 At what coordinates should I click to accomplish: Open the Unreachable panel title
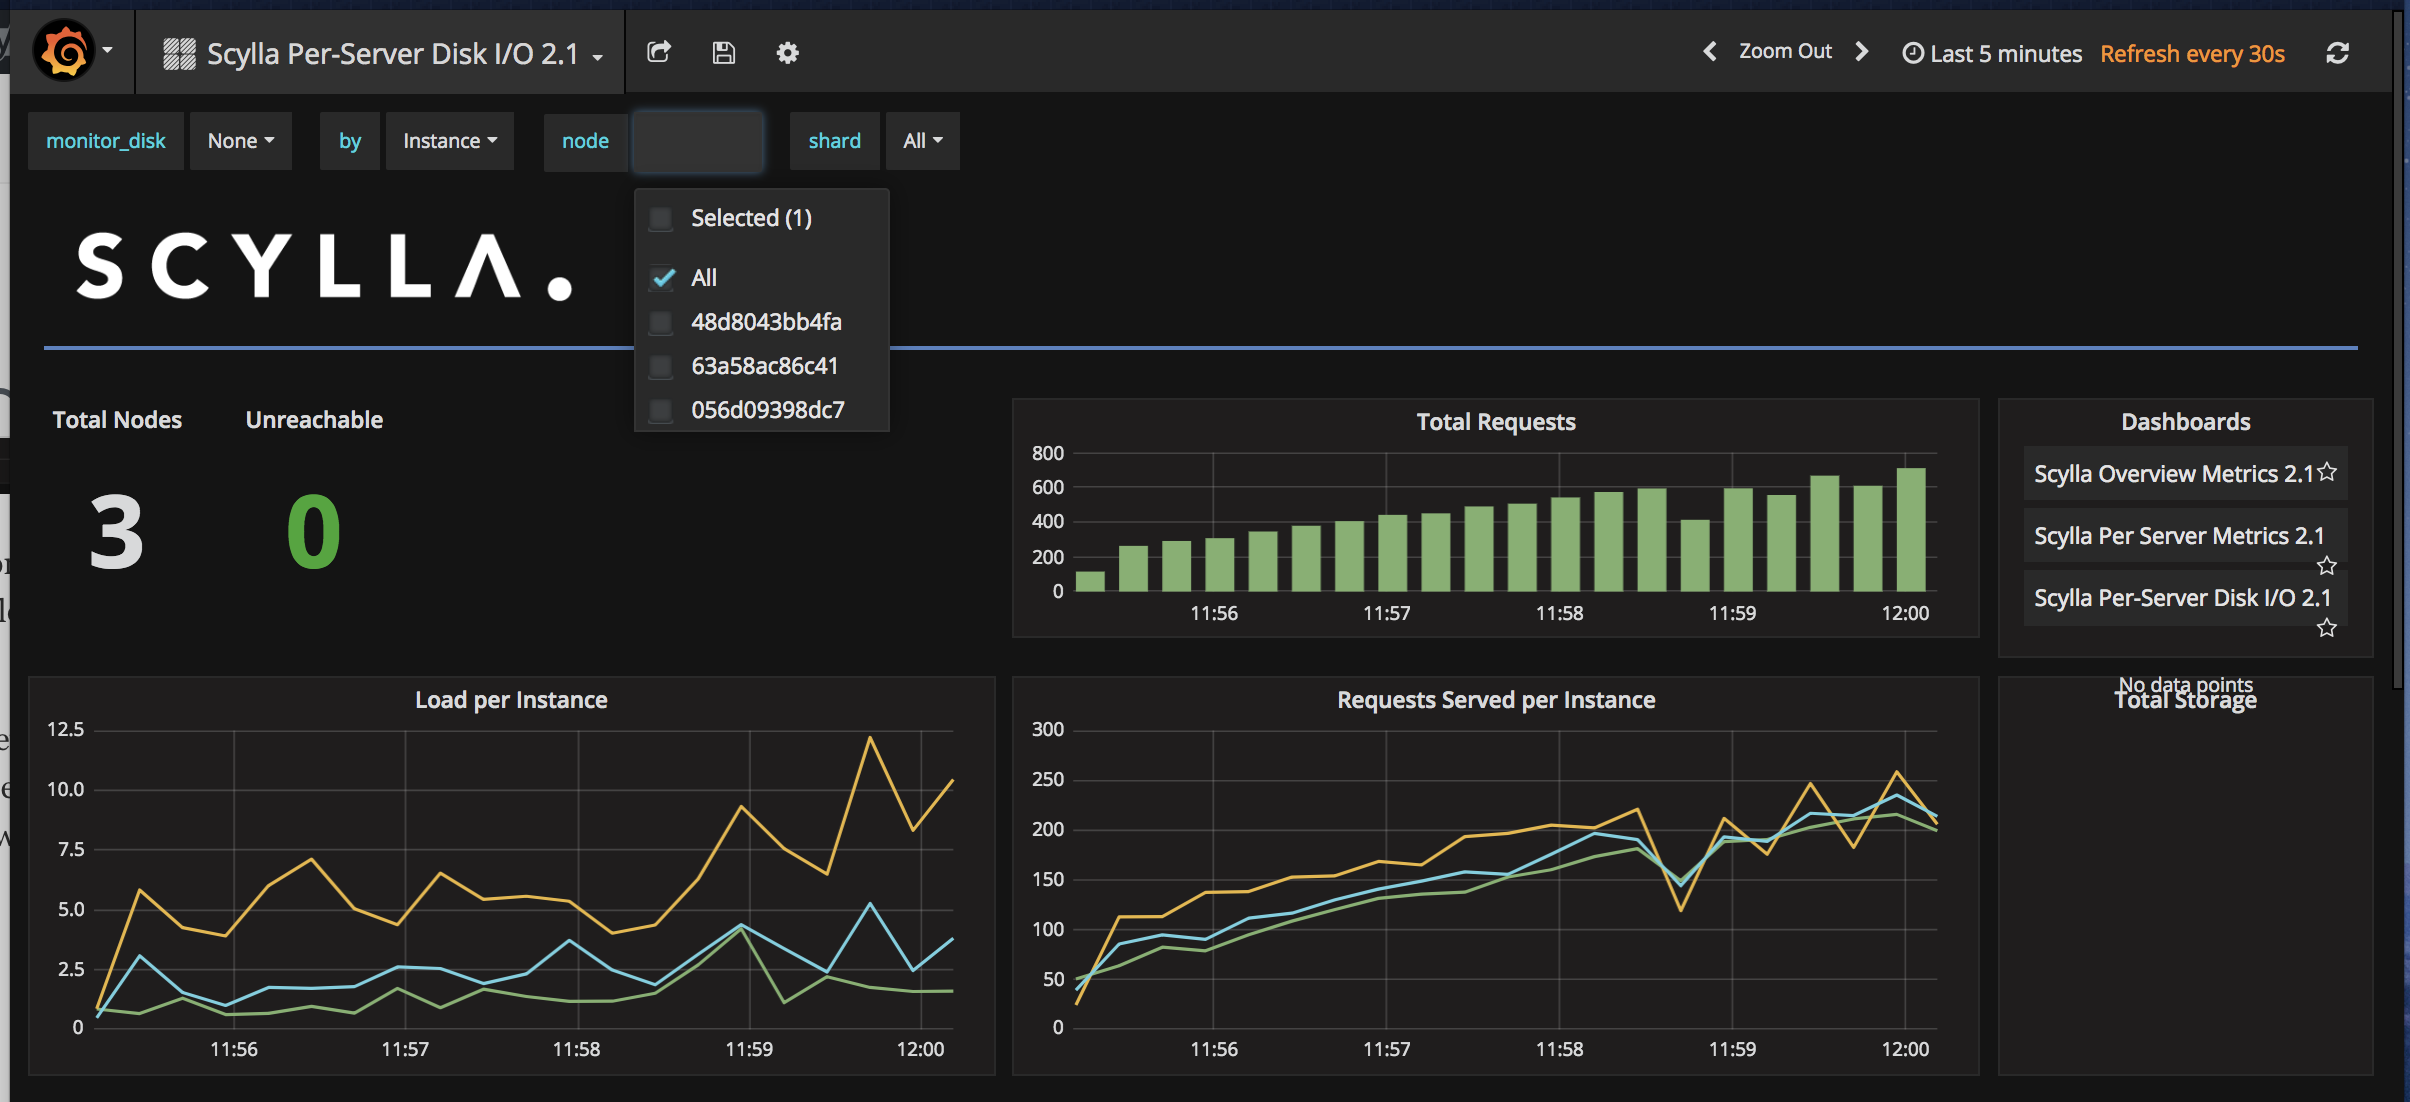click(314, 420)
